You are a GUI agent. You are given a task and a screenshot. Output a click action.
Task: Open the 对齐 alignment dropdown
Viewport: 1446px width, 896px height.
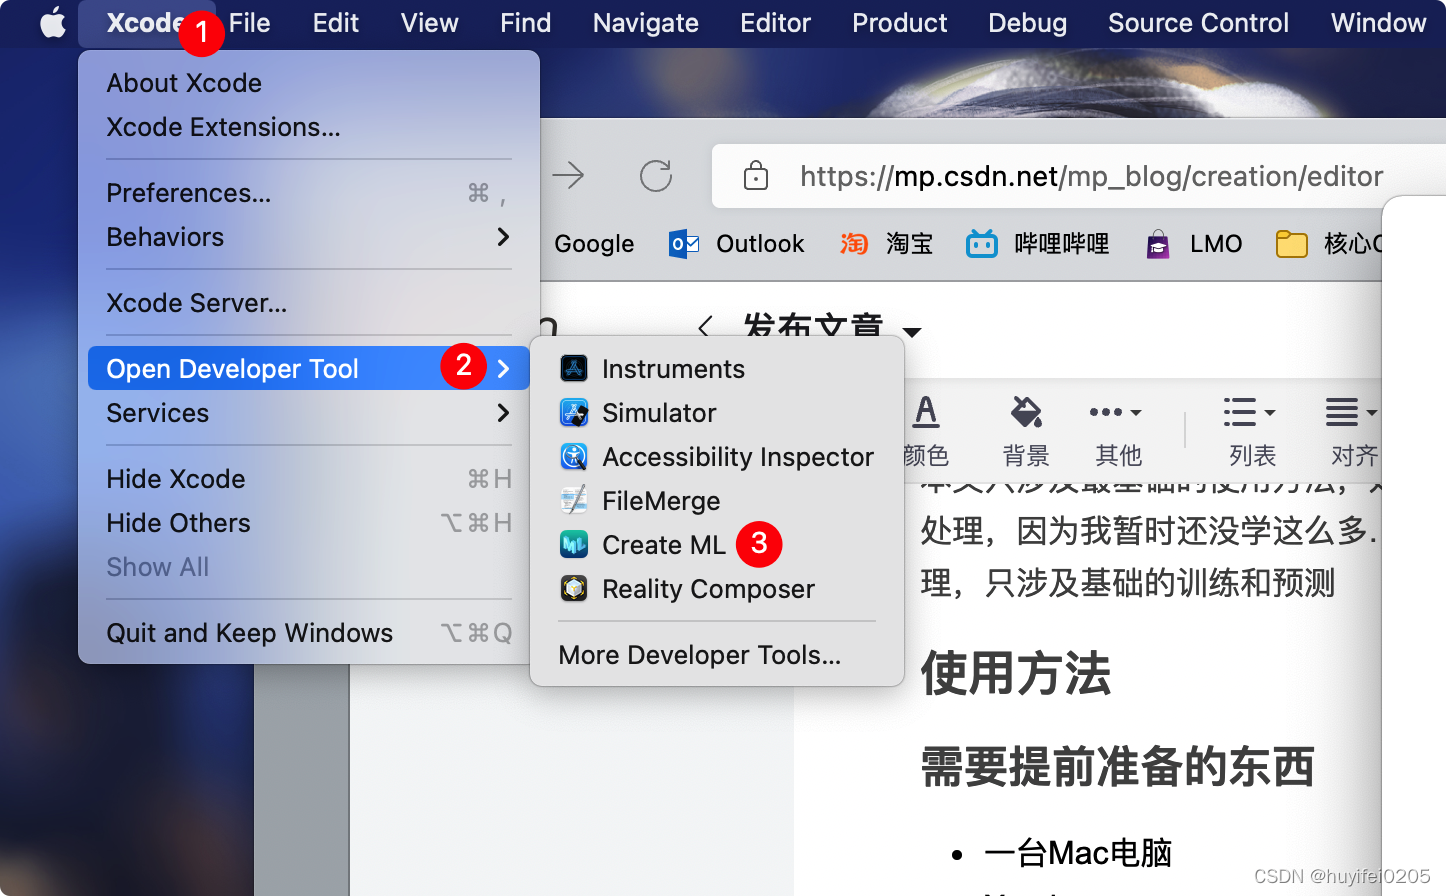(1350, 430)
